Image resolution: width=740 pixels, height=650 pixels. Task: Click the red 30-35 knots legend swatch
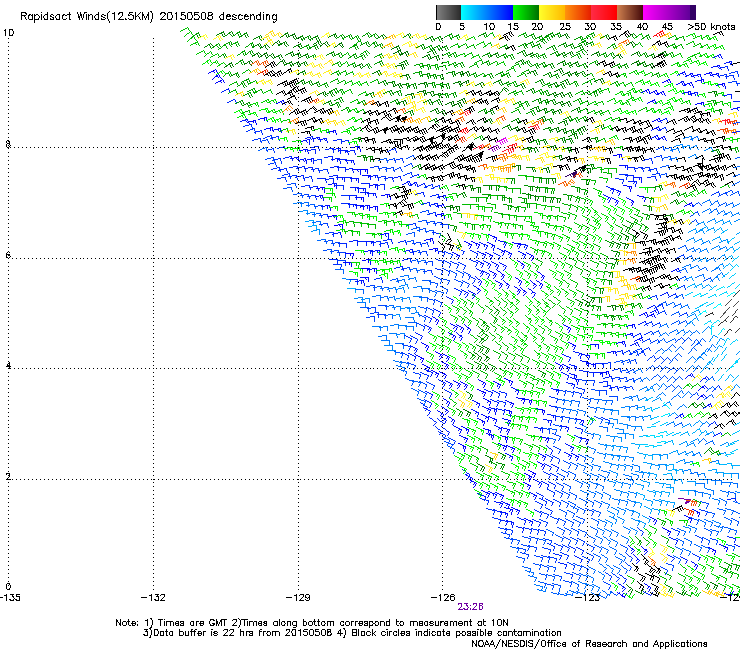pos(604,12)
